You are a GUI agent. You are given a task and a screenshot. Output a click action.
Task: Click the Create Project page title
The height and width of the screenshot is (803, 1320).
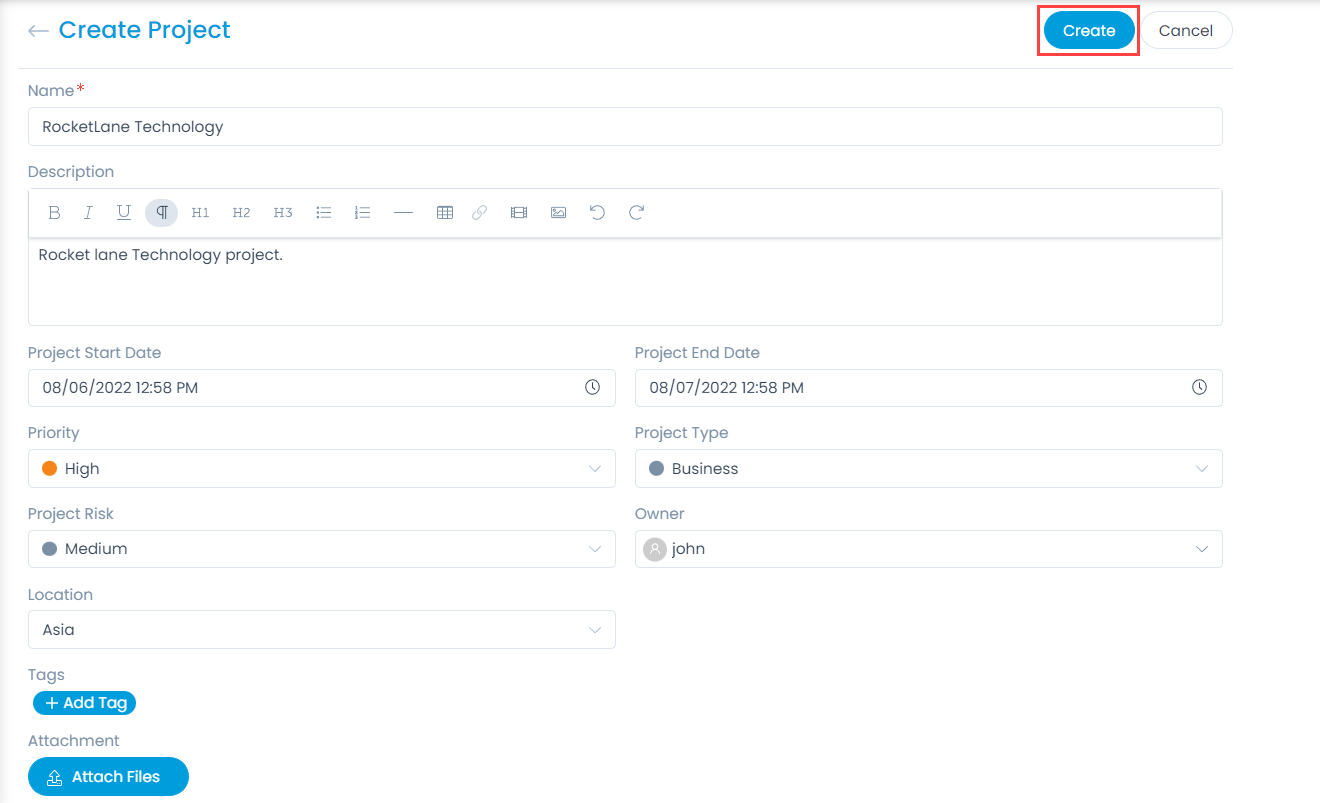(x=144, y=30)
